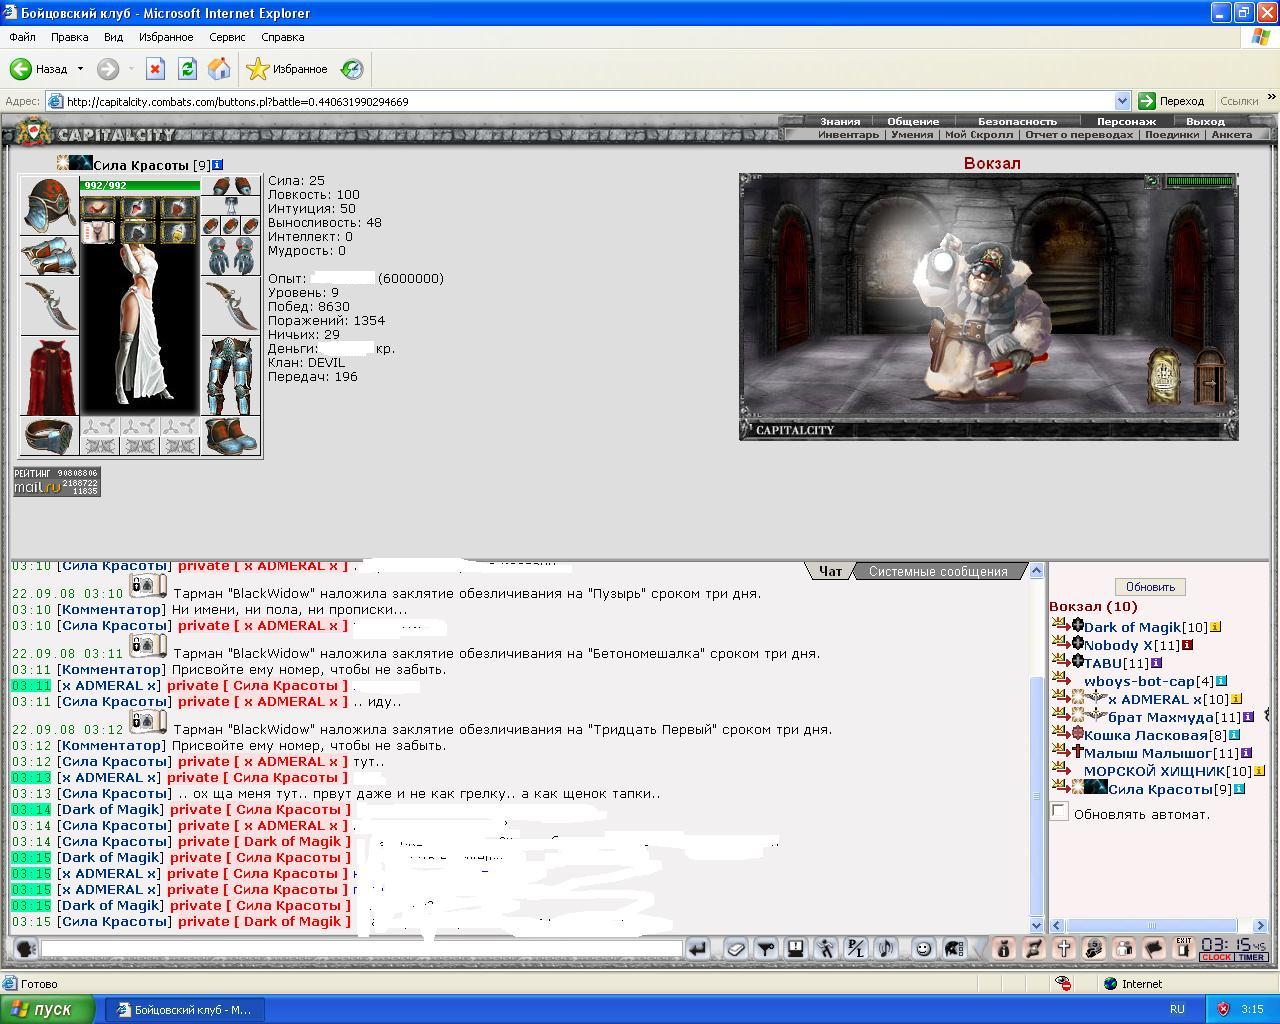Click the cross icon in bottom toolbar
1280x1024 pixels.
(1064, 949)
